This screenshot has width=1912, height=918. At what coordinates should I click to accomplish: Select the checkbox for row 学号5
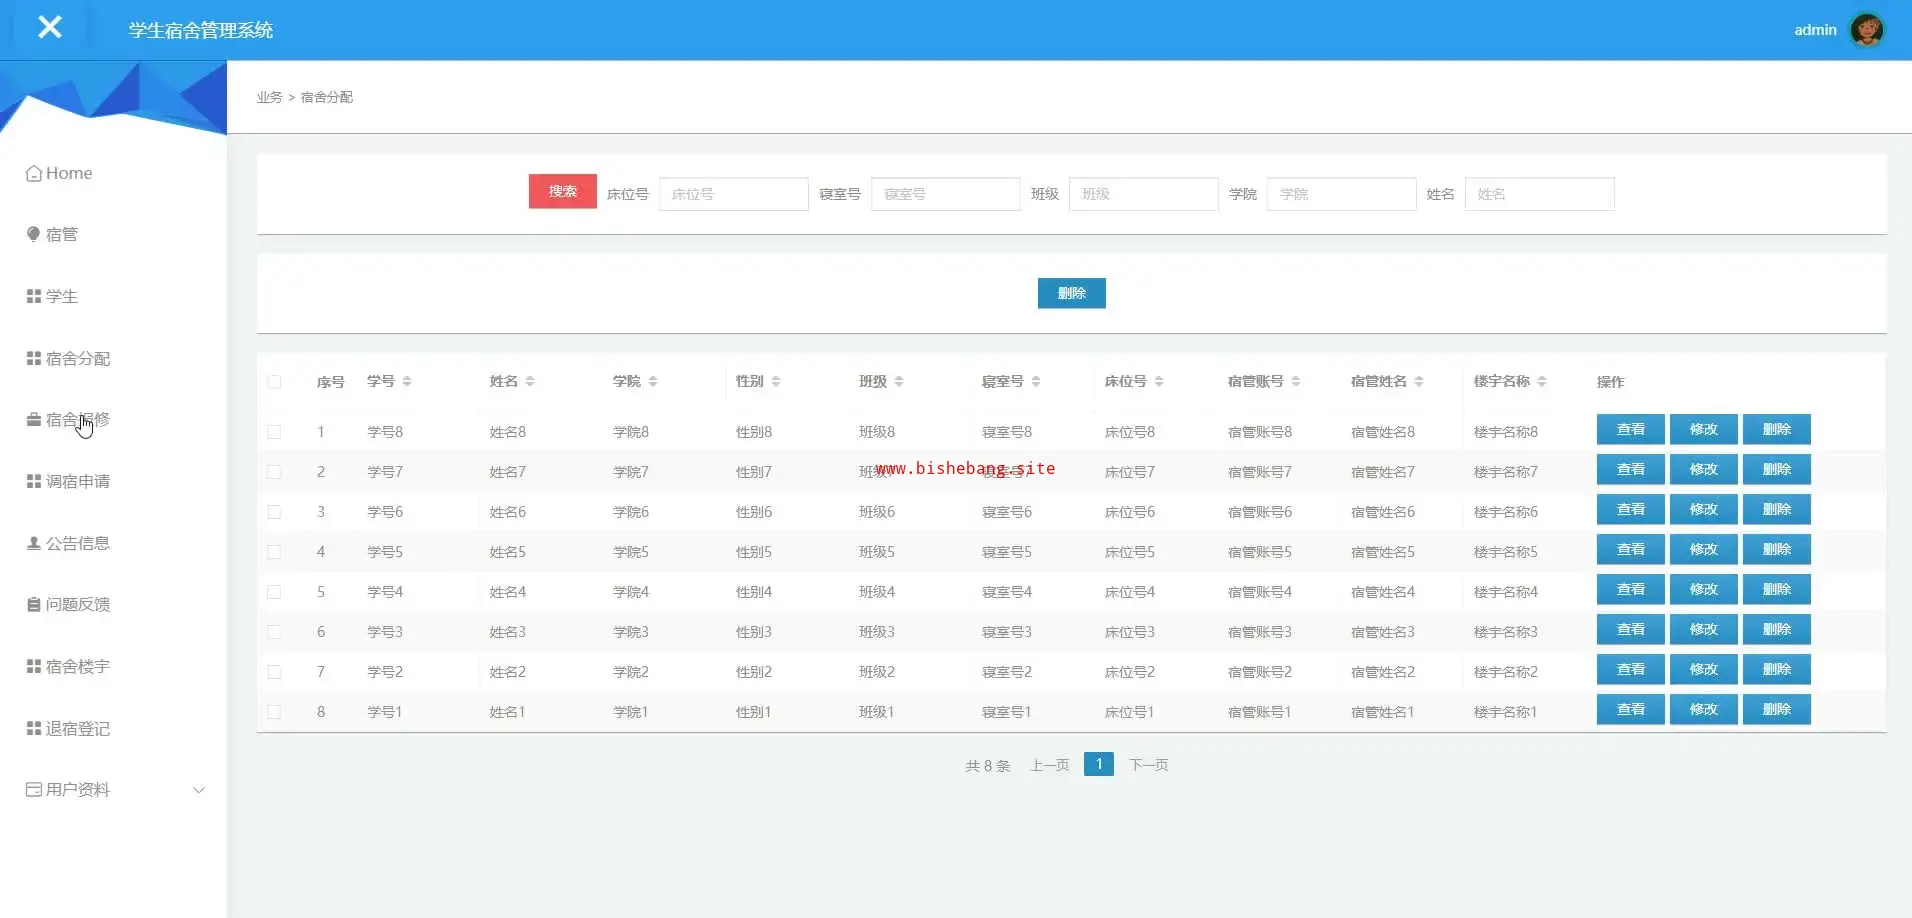(x=274, y=552)
